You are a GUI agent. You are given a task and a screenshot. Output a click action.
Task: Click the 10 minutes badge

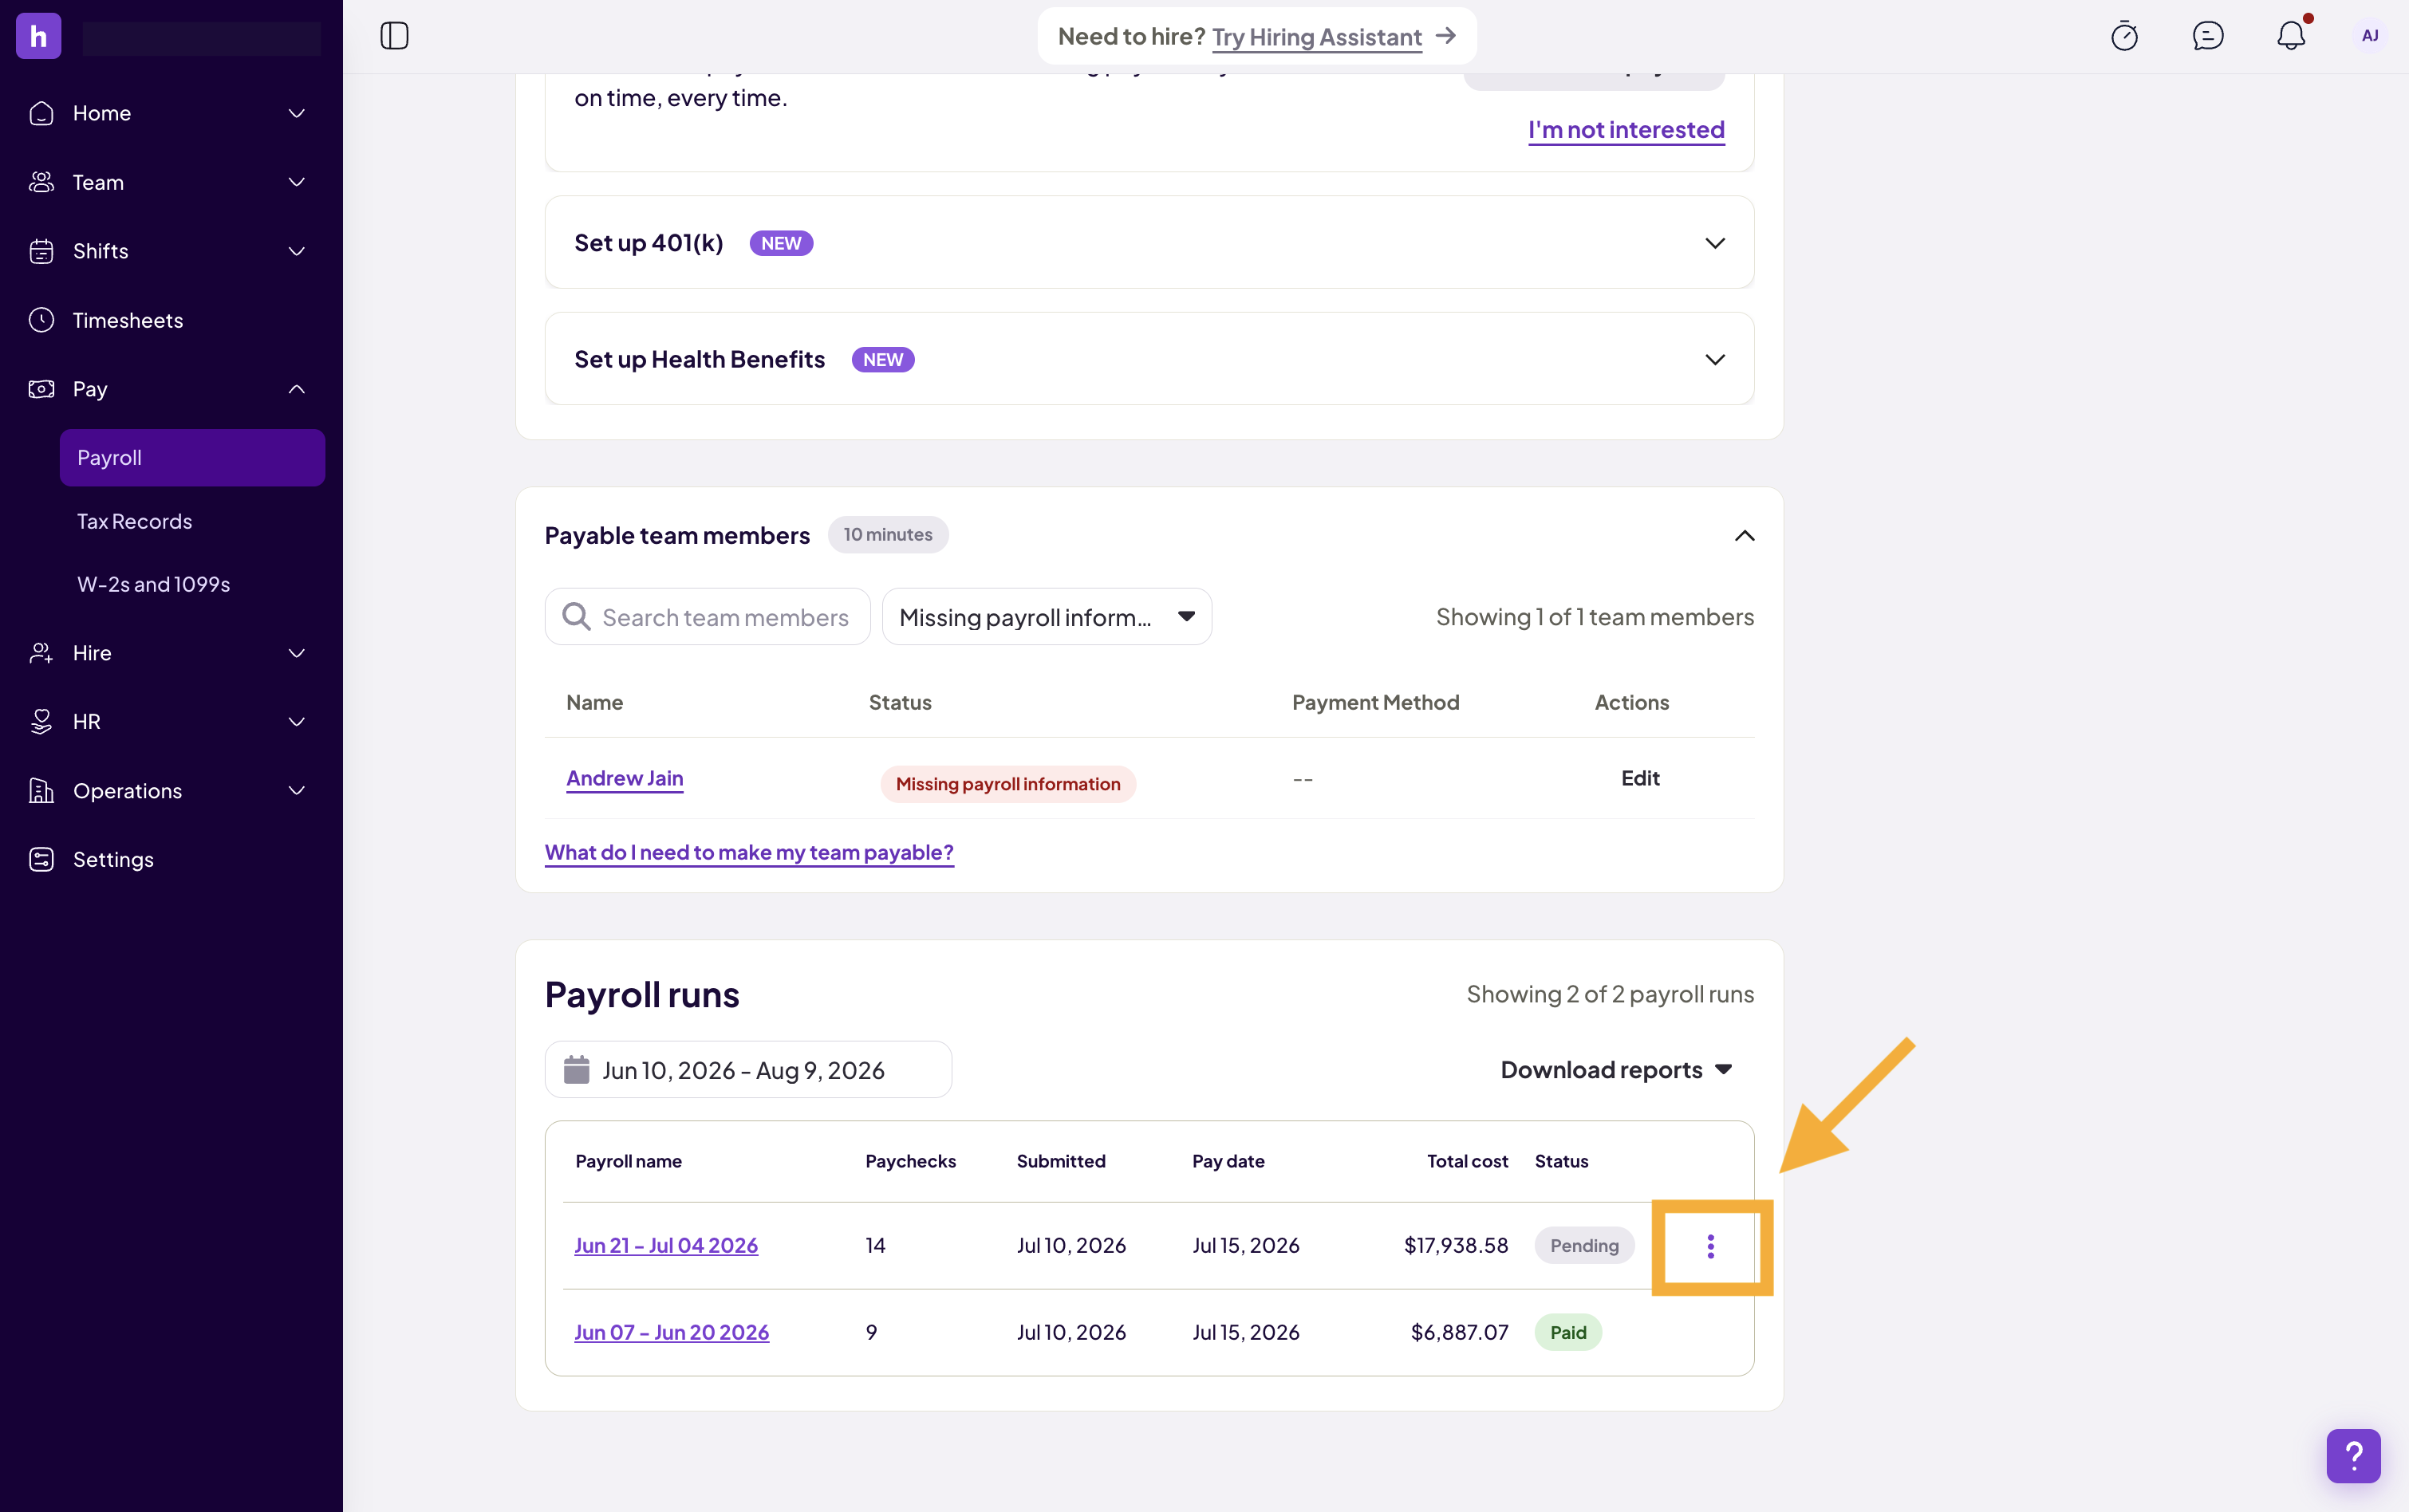tap(887, 535)
